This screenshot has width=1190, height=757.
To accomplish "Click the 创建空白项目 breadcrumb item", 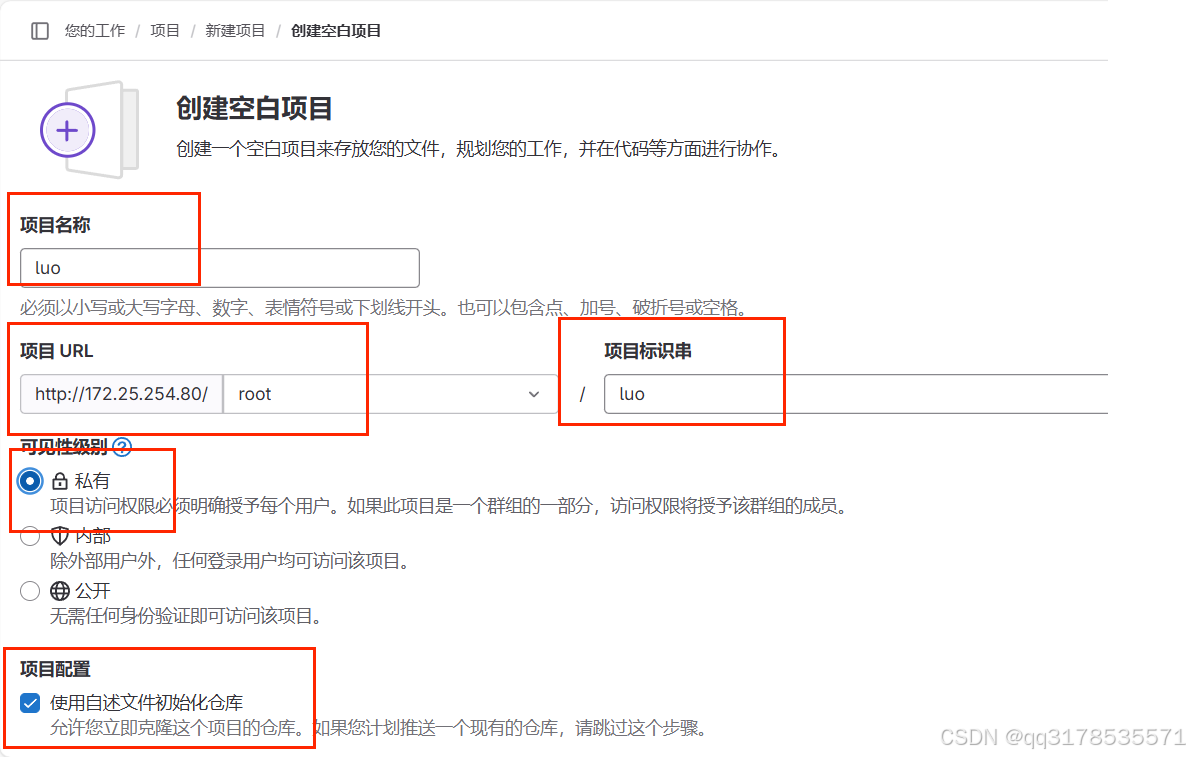I will pyautogui.click(x=336, y=31).
